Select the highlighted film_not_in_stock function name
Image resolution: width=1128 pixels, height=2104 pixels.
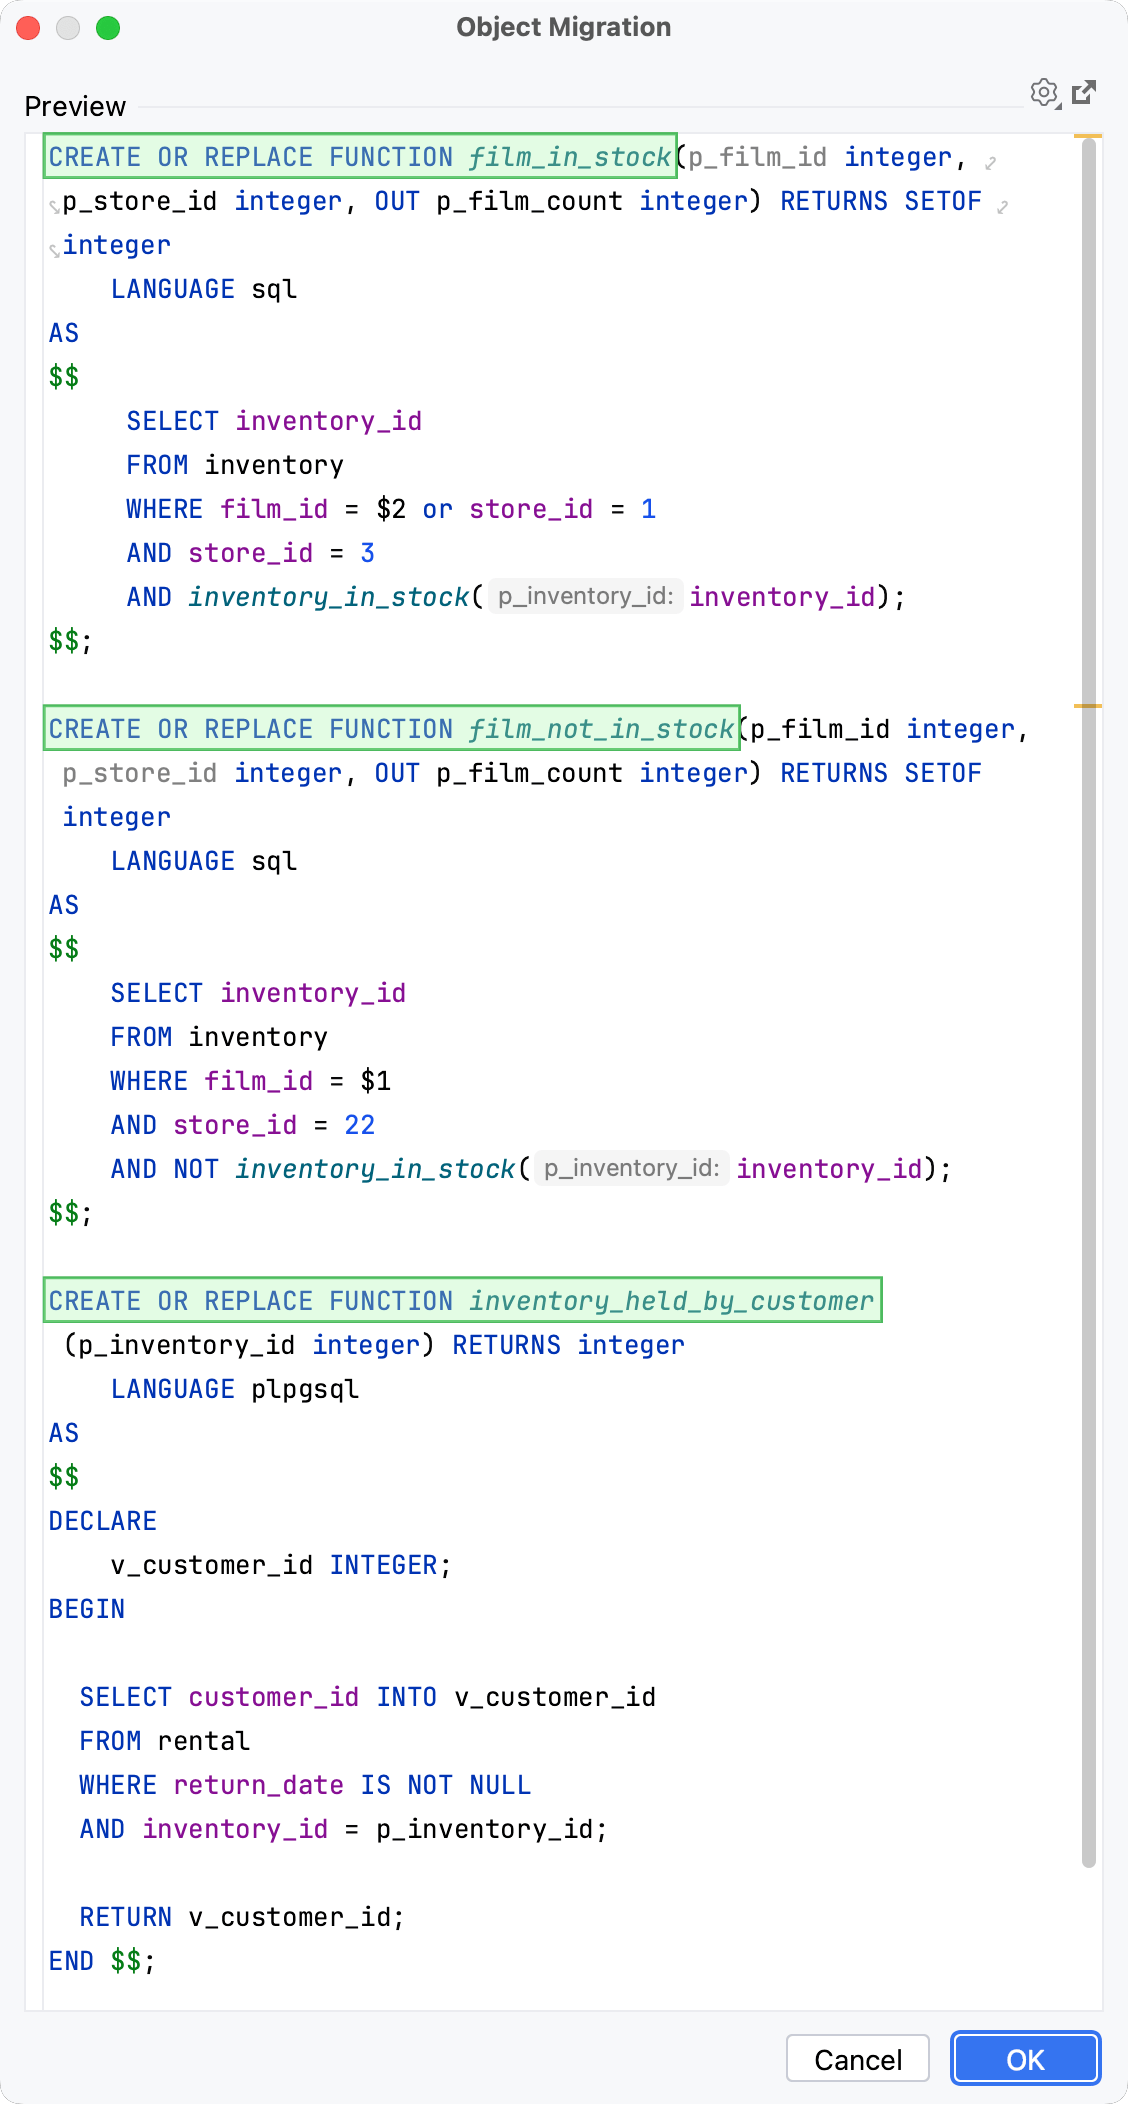click(601, 729)
